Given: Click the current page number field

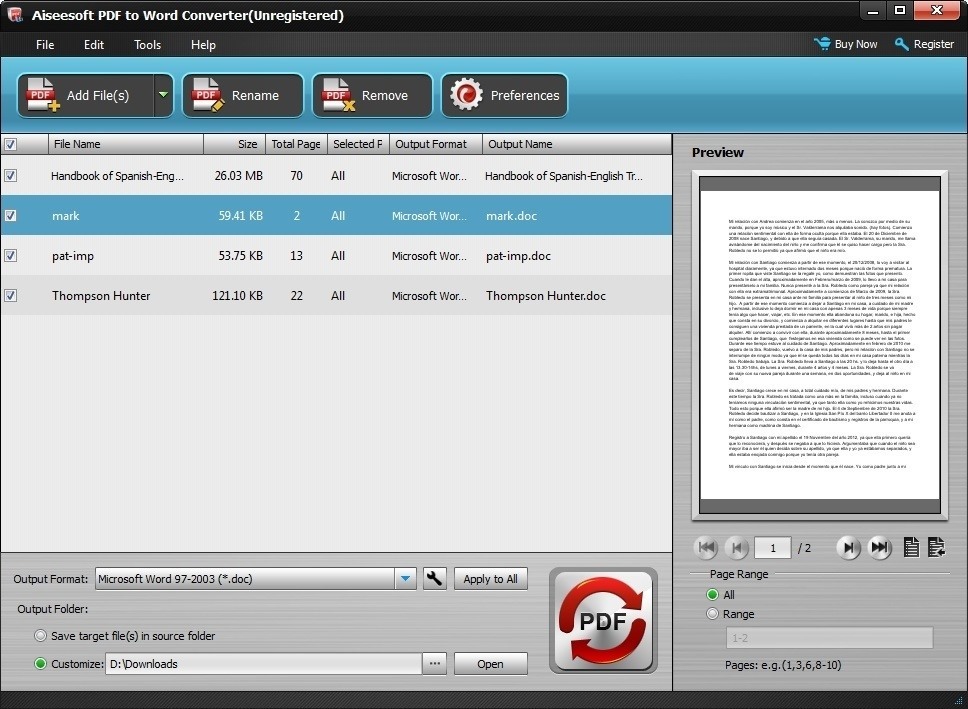Looking at the screenshot, I should (772, 548).
